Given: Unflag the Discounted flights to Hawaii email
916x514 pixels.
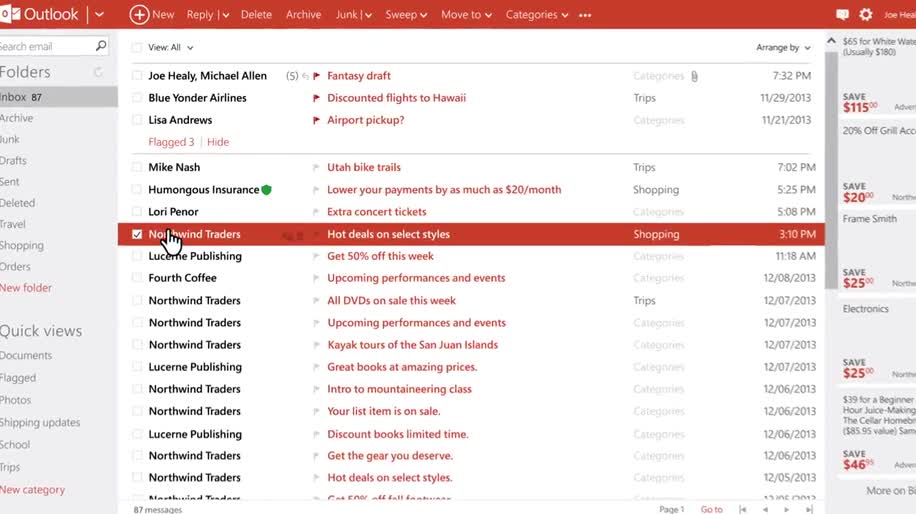Looking at the screenshot, I should (317, 98).
